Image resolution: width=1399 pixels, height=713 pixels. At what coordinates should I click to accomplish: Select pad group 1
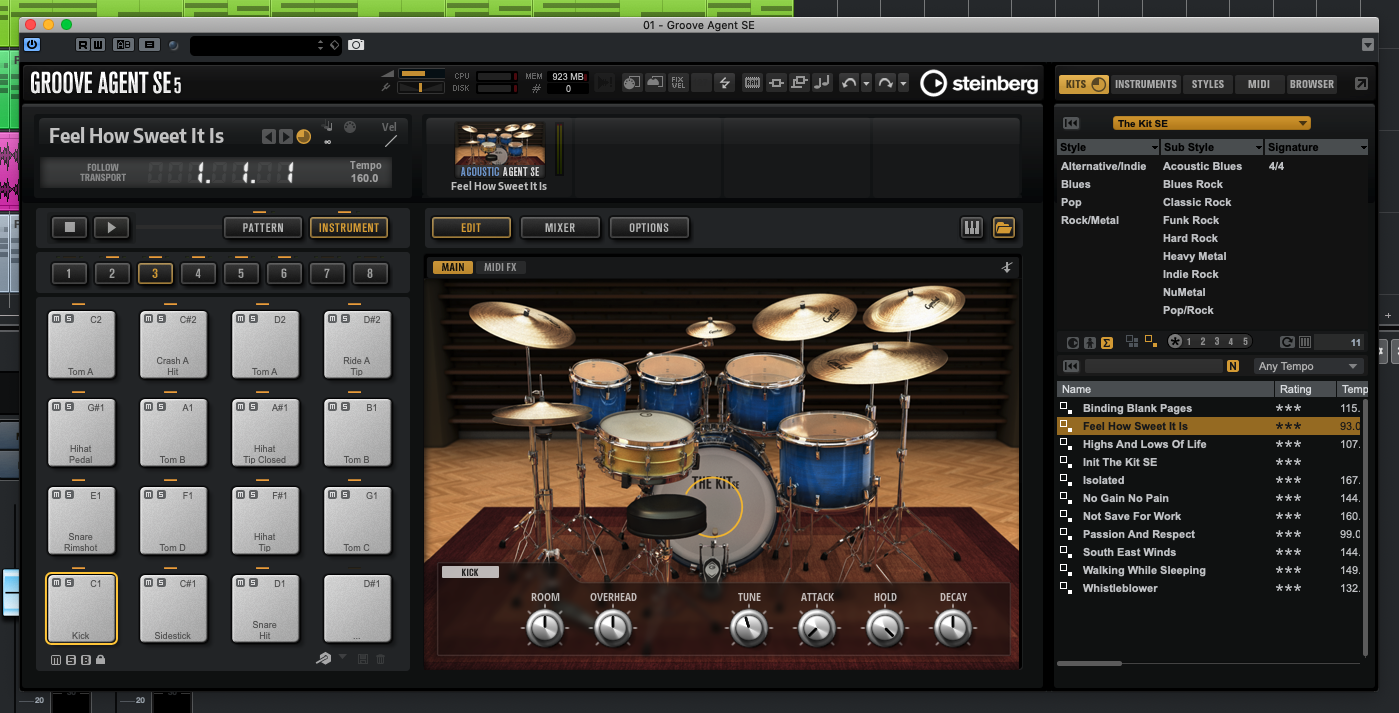click(69, 273)
